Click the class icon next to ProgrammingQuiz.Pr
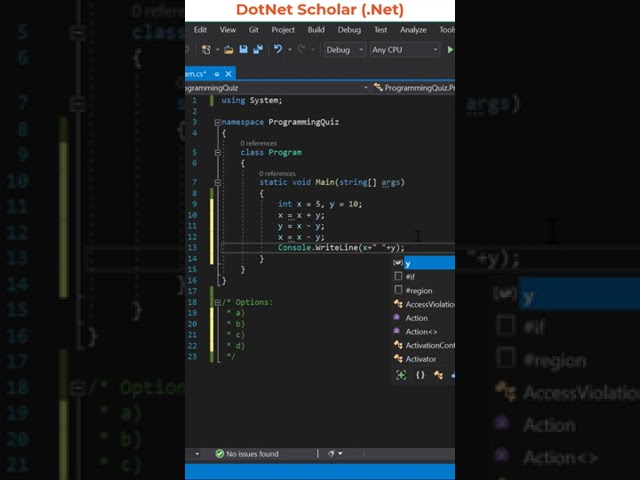The width and height of the screenshot is (640, 480). [378, 87]
